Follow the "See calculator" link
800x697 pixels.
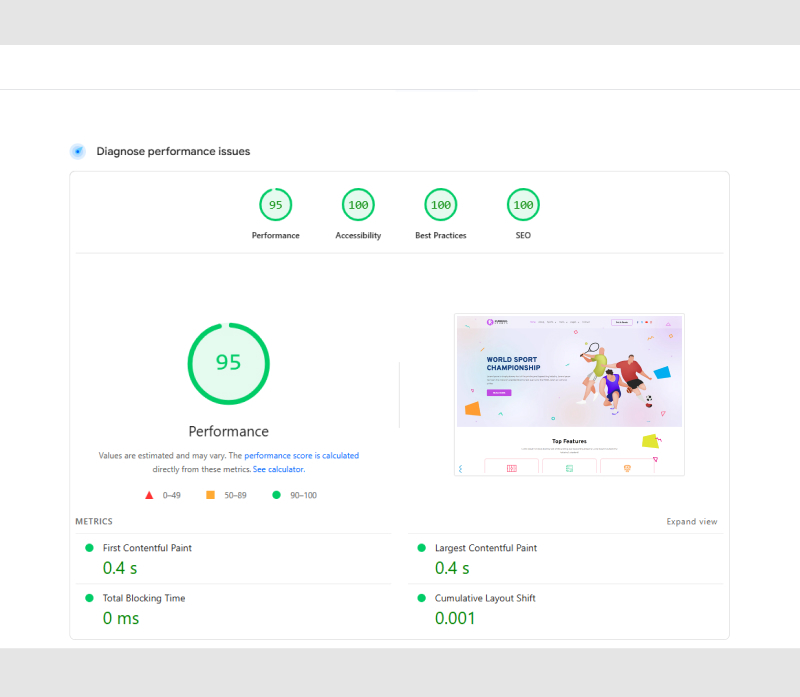[x=278, y=469]
